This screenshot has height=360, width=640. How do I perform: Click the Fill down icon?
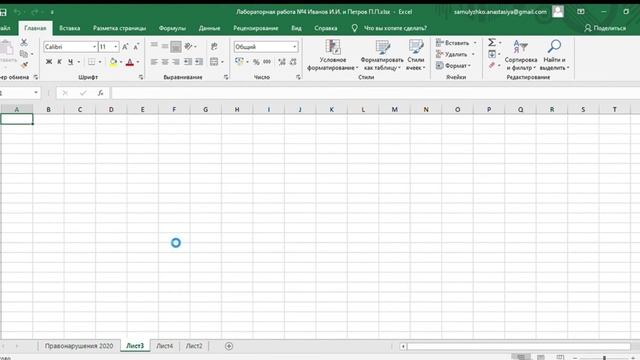[492, 54]
